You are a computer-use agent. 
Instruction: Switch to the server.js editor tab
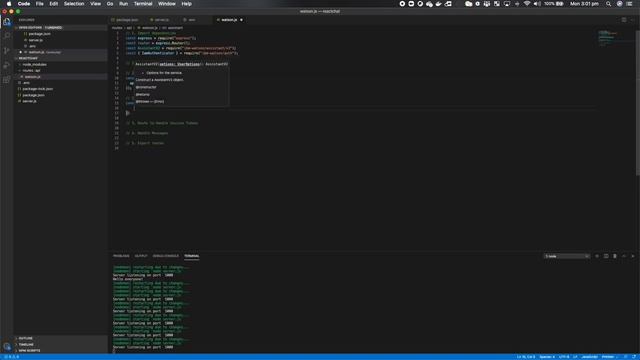[x=161, y=20]
